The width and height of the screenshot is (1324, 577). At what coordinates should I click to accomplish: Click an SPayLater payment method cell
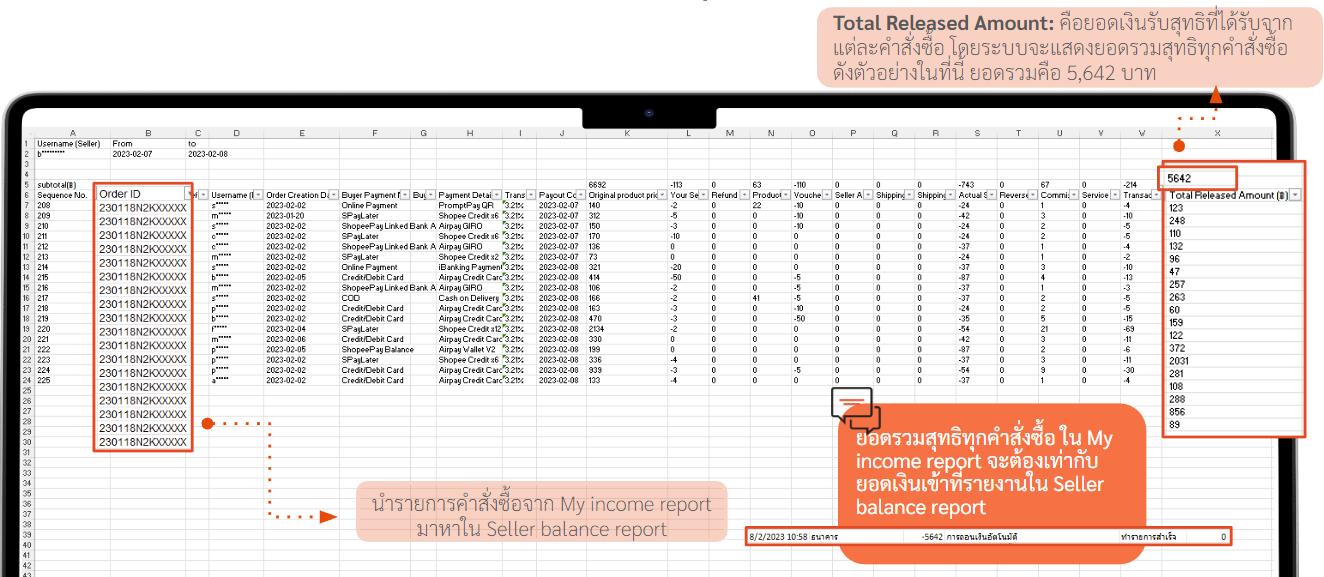pos(355,215)
